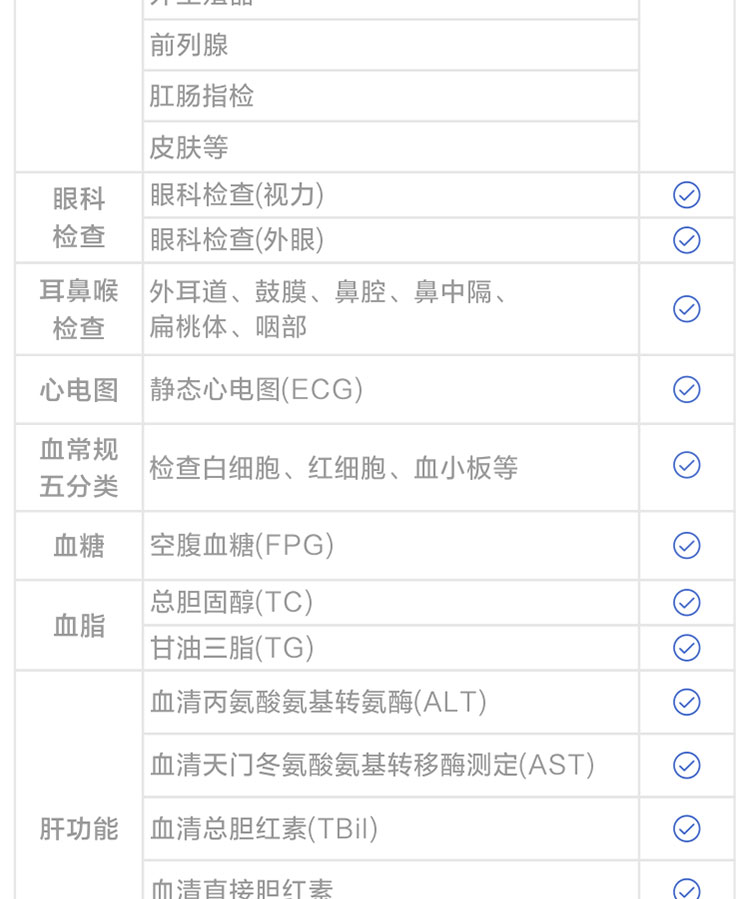Click checkmark for 眼科检查(外眼) row
This screenshot has height=899, width=750.
click(686, 240)
